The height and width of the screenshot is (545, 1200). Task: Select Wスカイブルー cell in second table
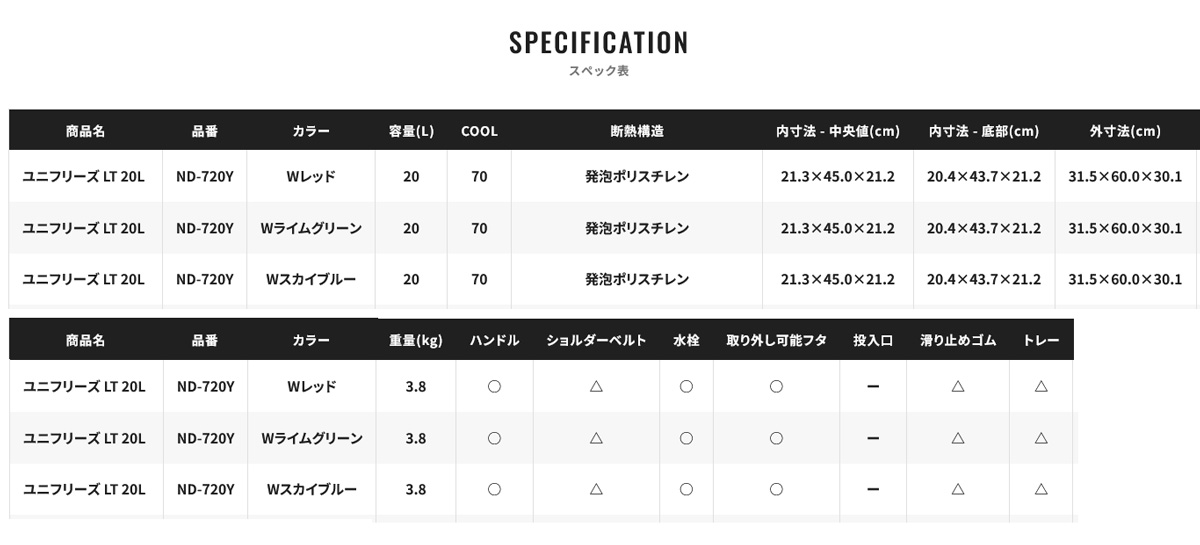coord(311,490)
